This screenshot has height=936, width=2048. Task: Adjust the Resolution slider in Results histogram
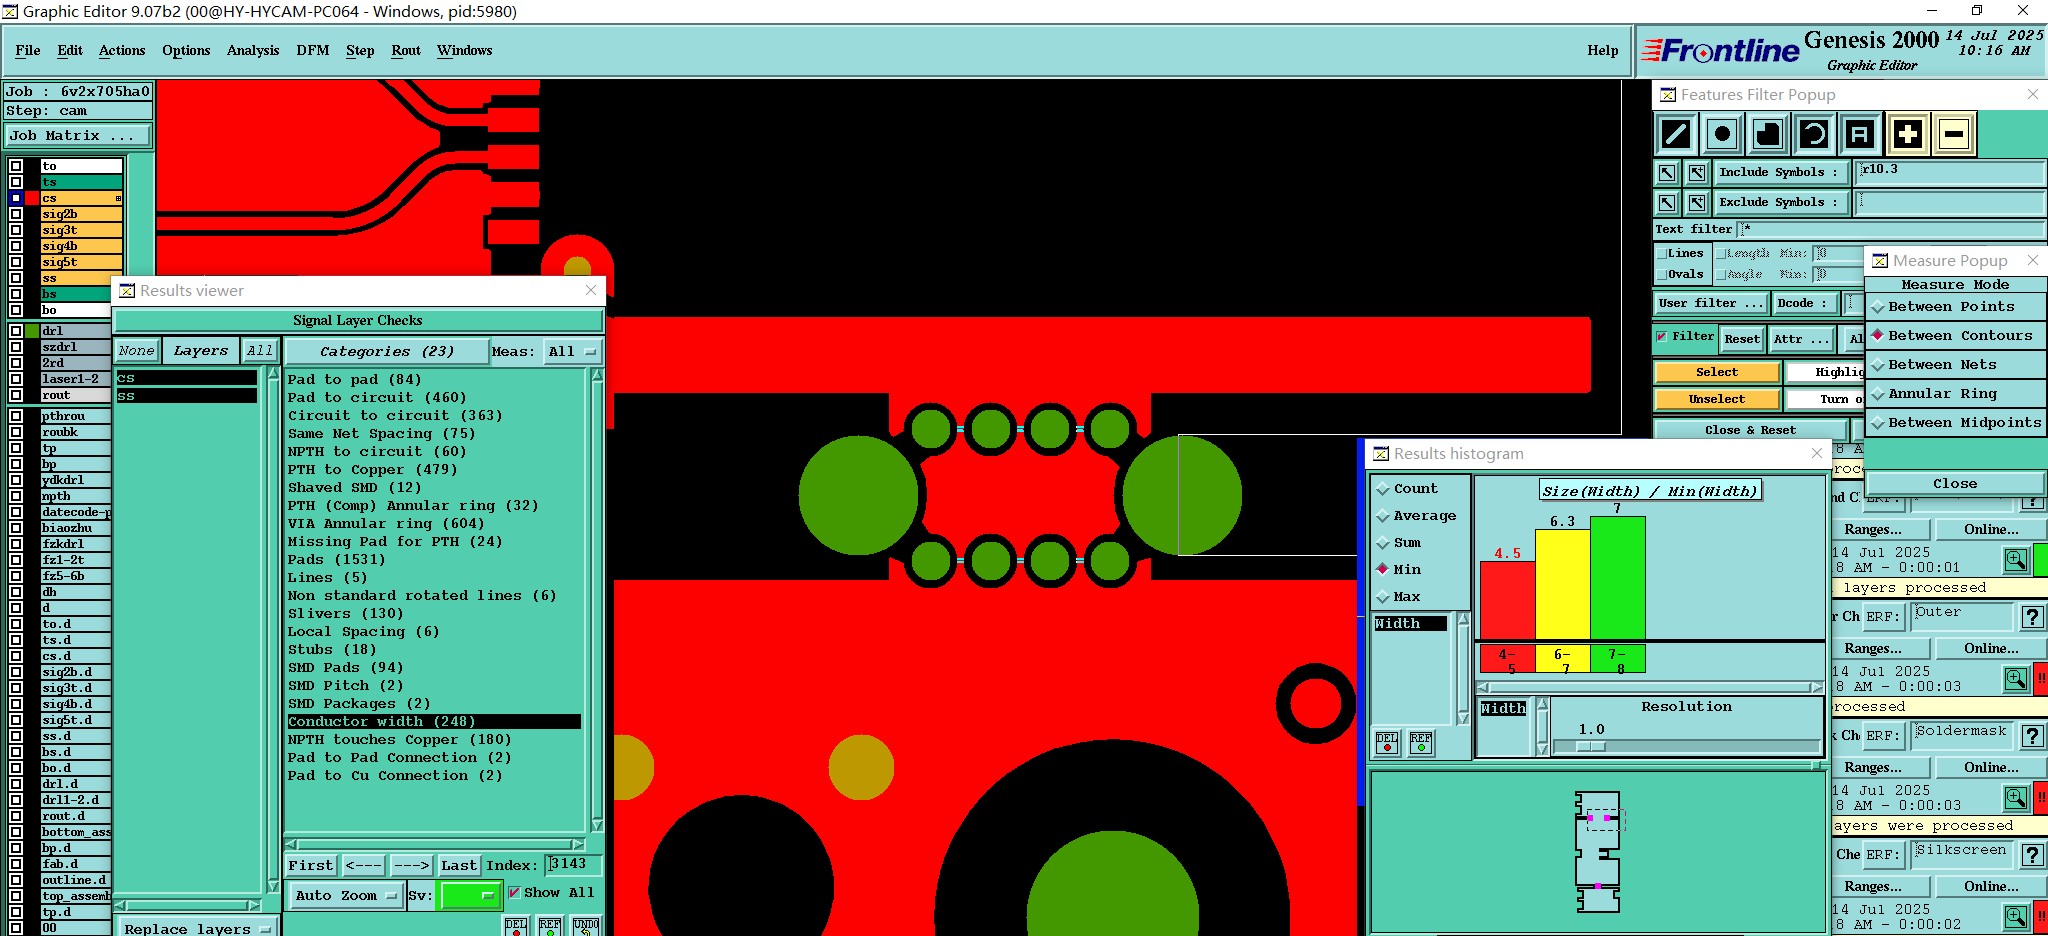[1591, 747]
